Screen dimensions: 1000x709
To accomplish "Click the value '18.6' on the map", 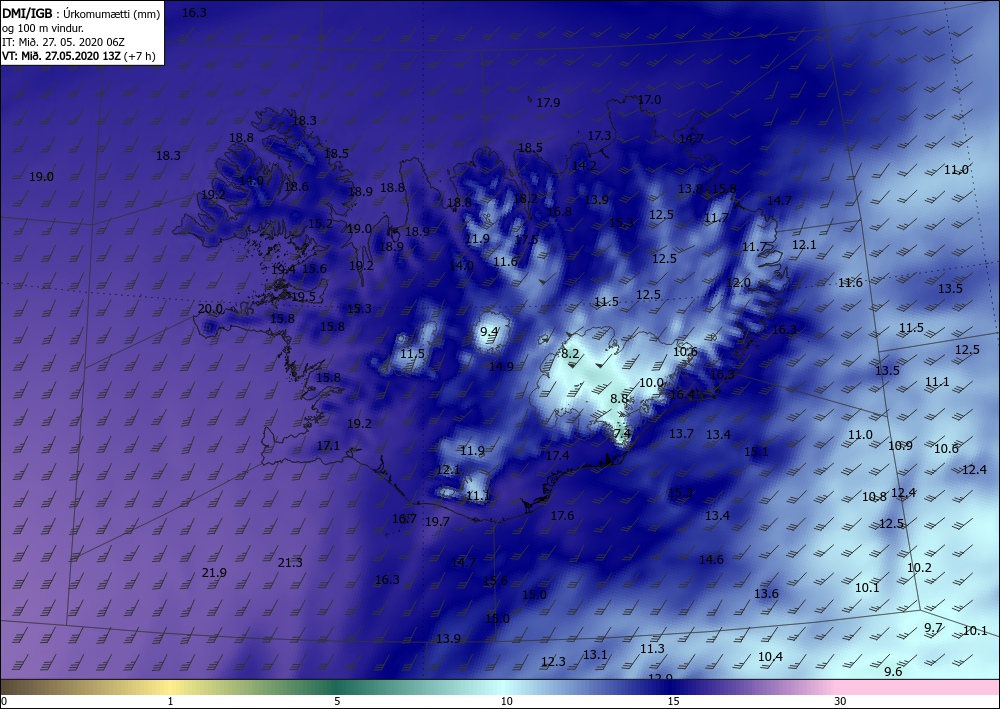I will pos(297,187).
